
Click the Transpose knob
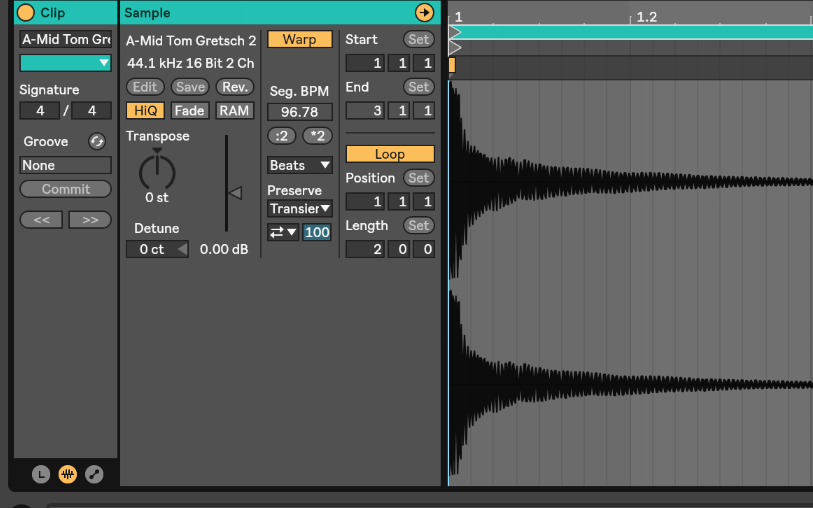[156, 171]
